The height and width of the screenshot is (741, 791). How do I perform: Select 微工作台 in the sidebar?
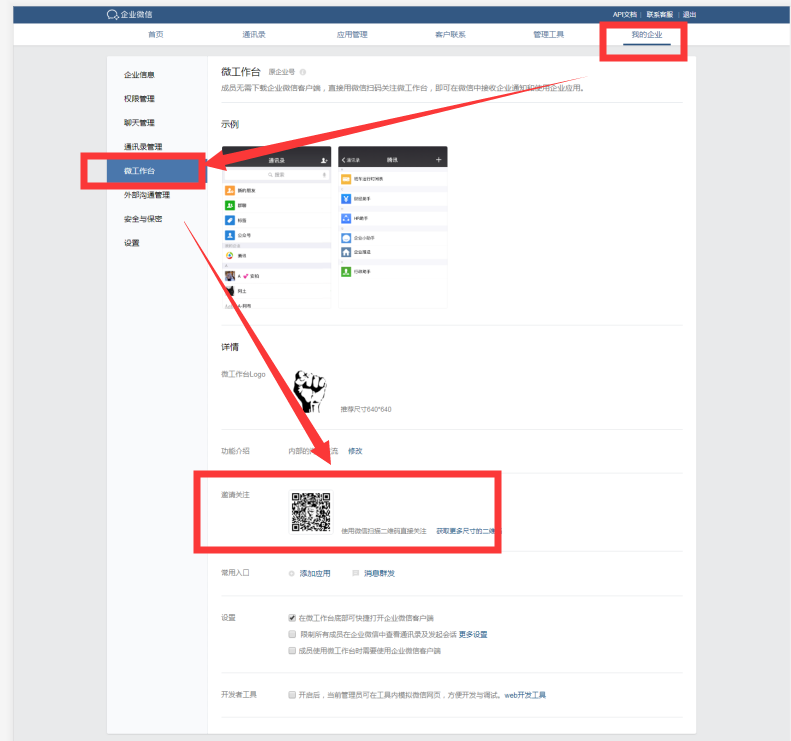(157, 171)
